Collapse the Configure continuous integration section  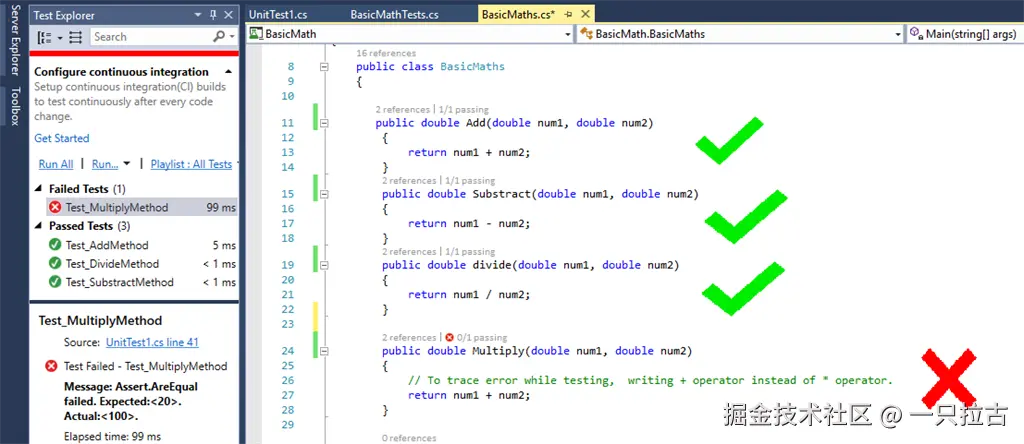228,72
